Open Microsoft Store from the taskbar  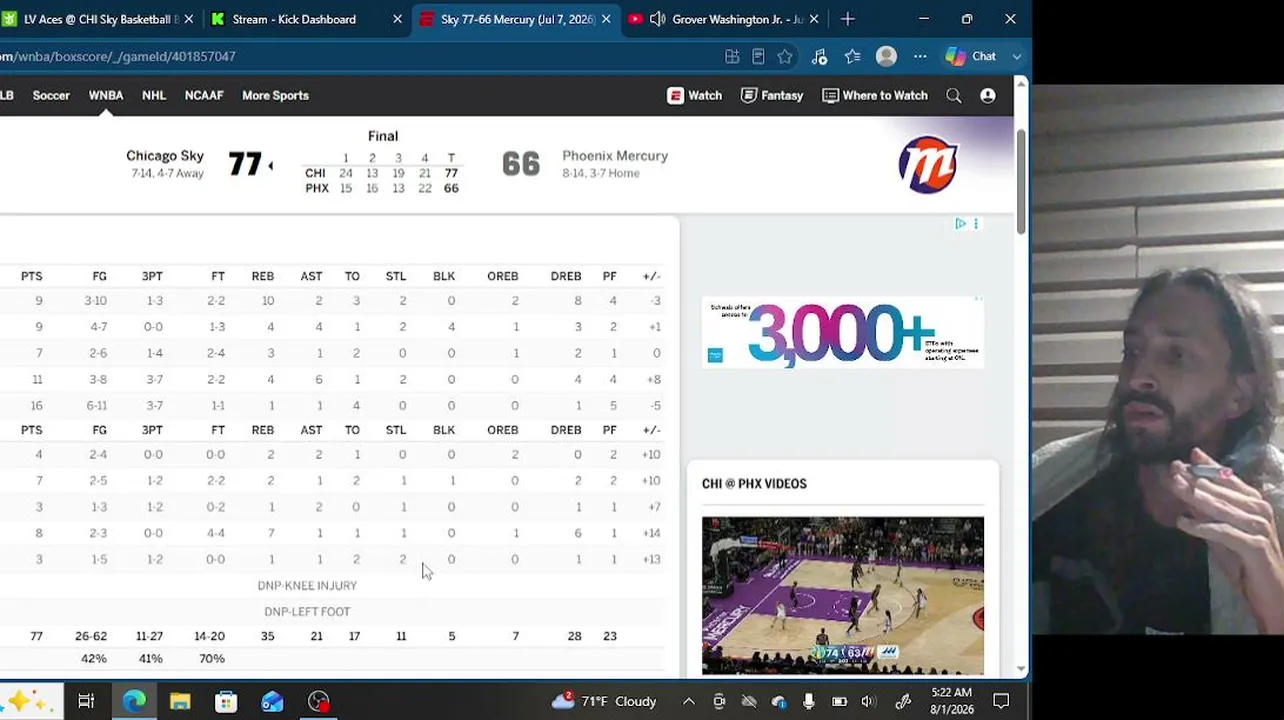point(226,702)
